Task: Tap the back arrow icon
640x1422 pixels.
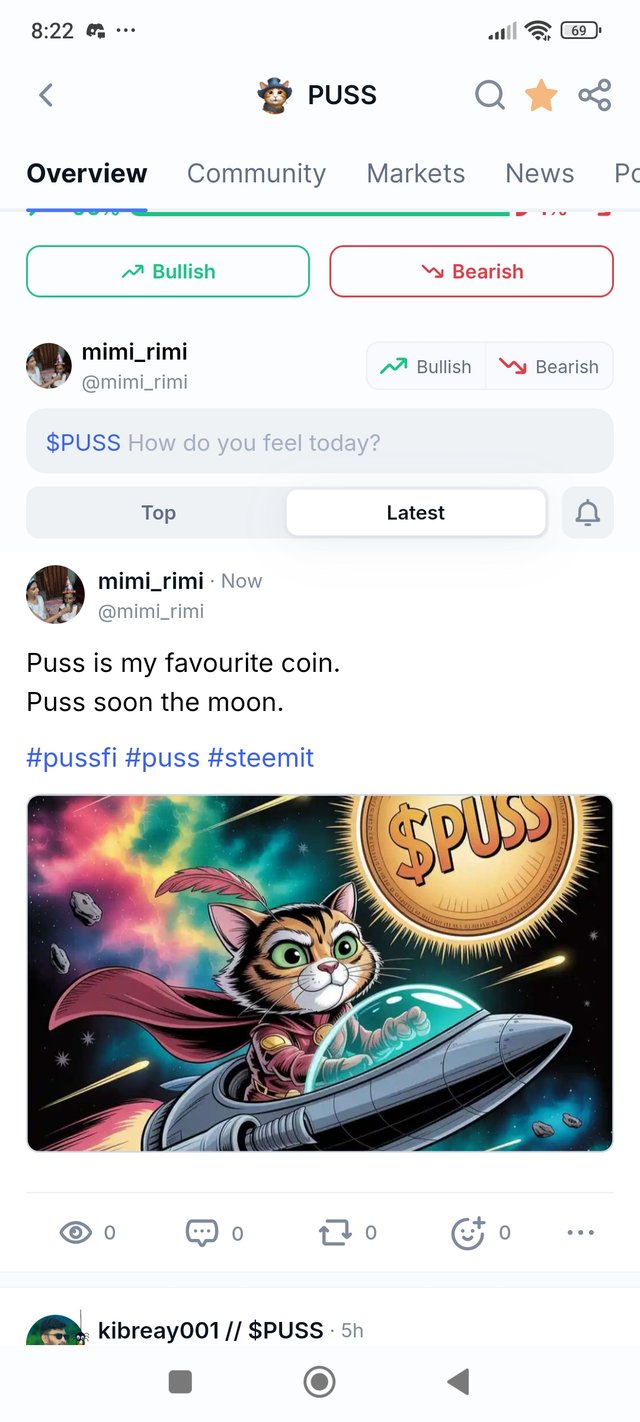Action: [46, 95]
